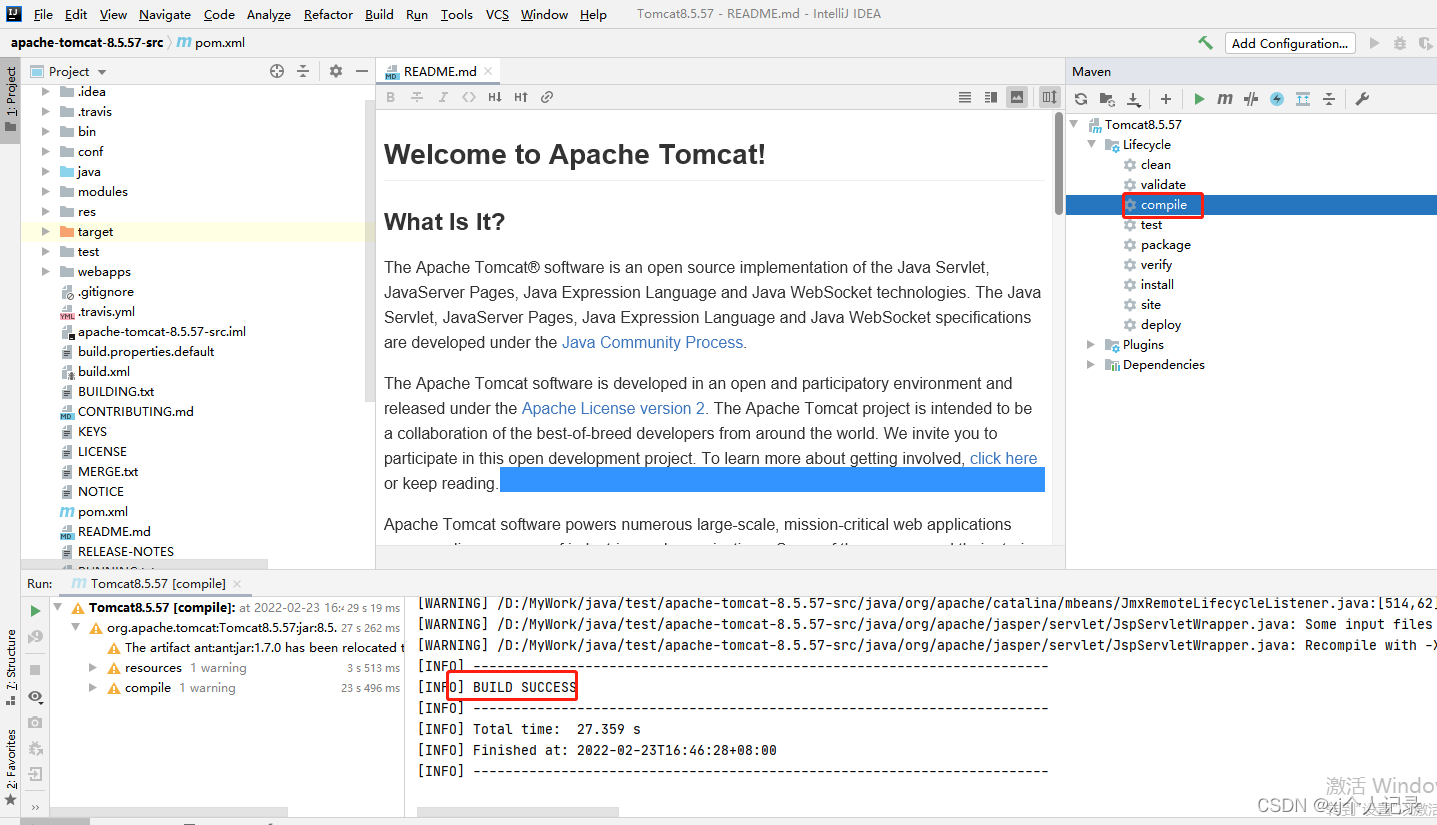Rerun build in Run panel
The image size is (1437, 825).
pyautogui.click(x=35, y=610)
